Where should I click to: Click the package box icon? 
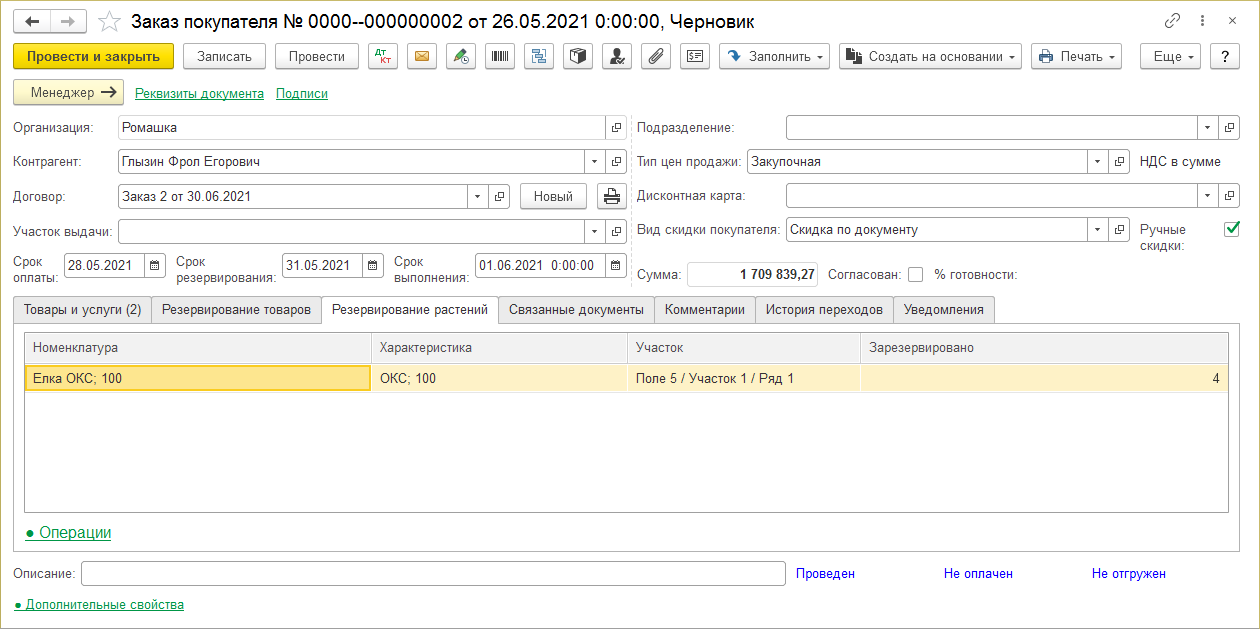tap(578, 57)
